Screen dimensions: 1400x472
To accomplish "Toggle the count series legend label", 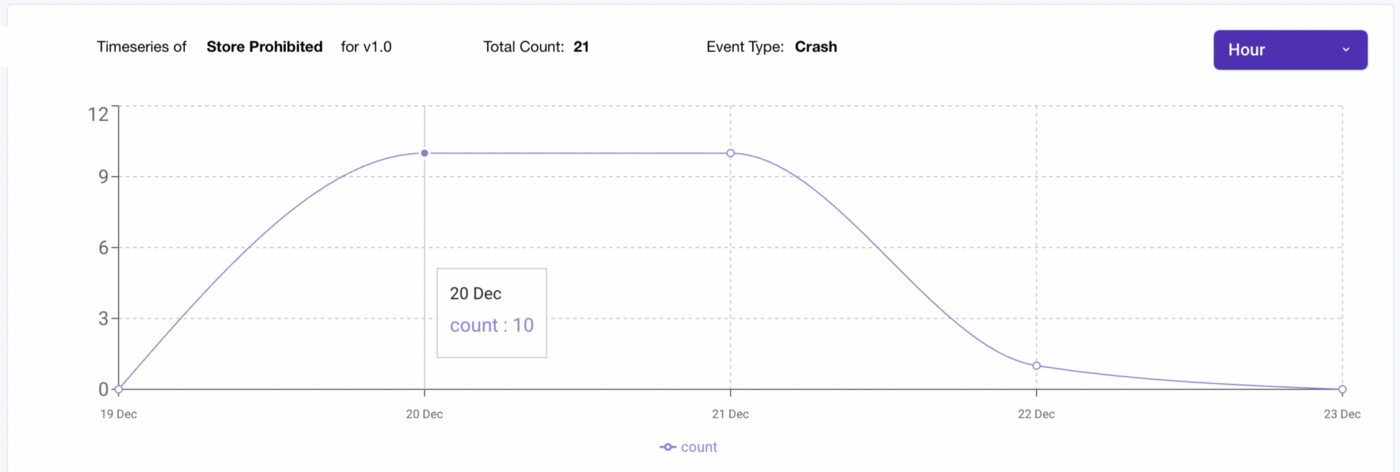I will point(699,447).
